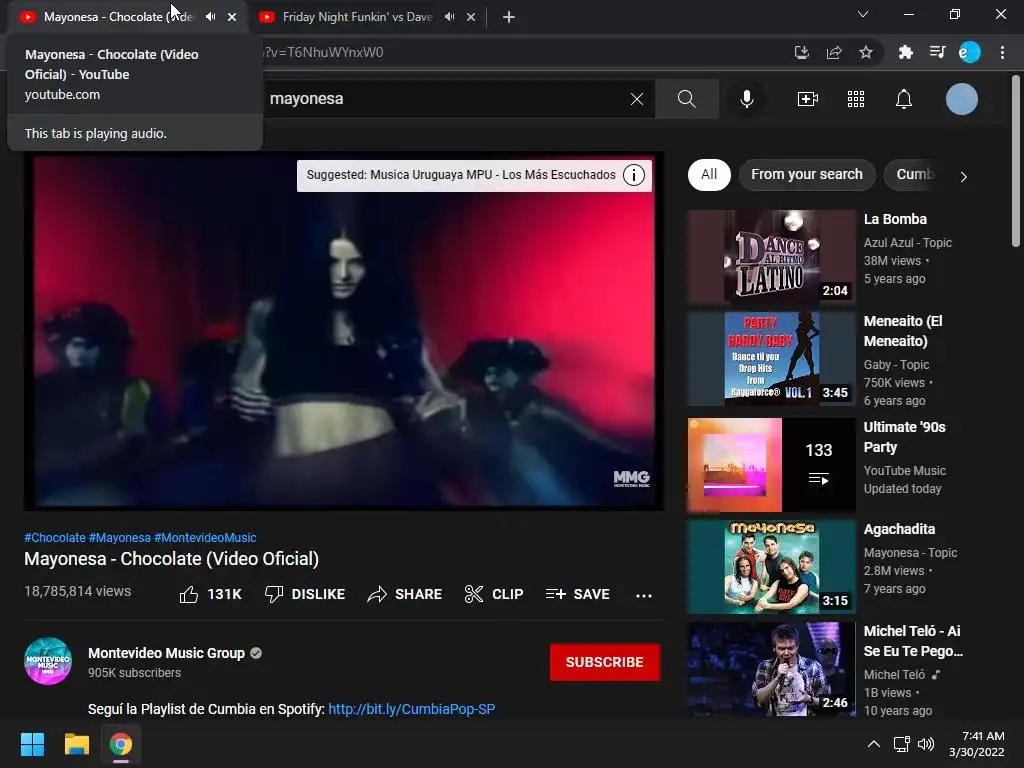
Task: Open the media control icon in toolbar
Action: click(937, 52)
